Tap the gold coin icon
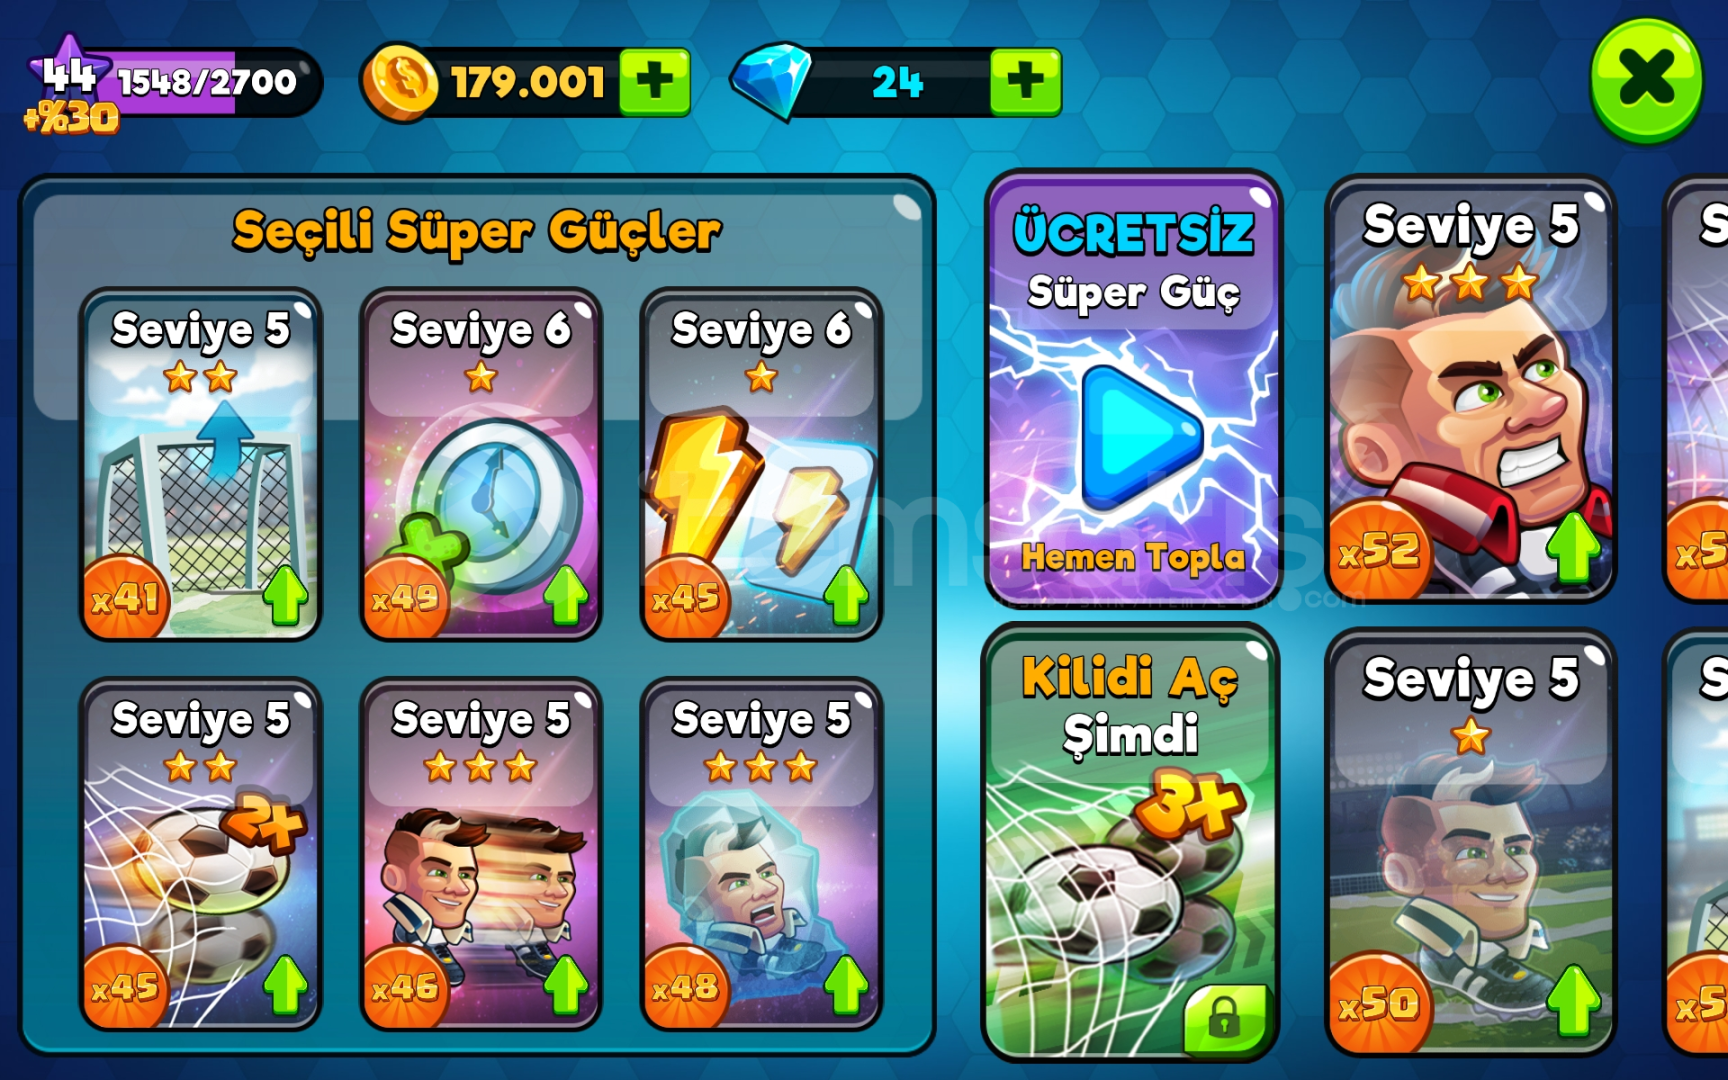Screen dimensions: 1728x1080 pos(400,82)
